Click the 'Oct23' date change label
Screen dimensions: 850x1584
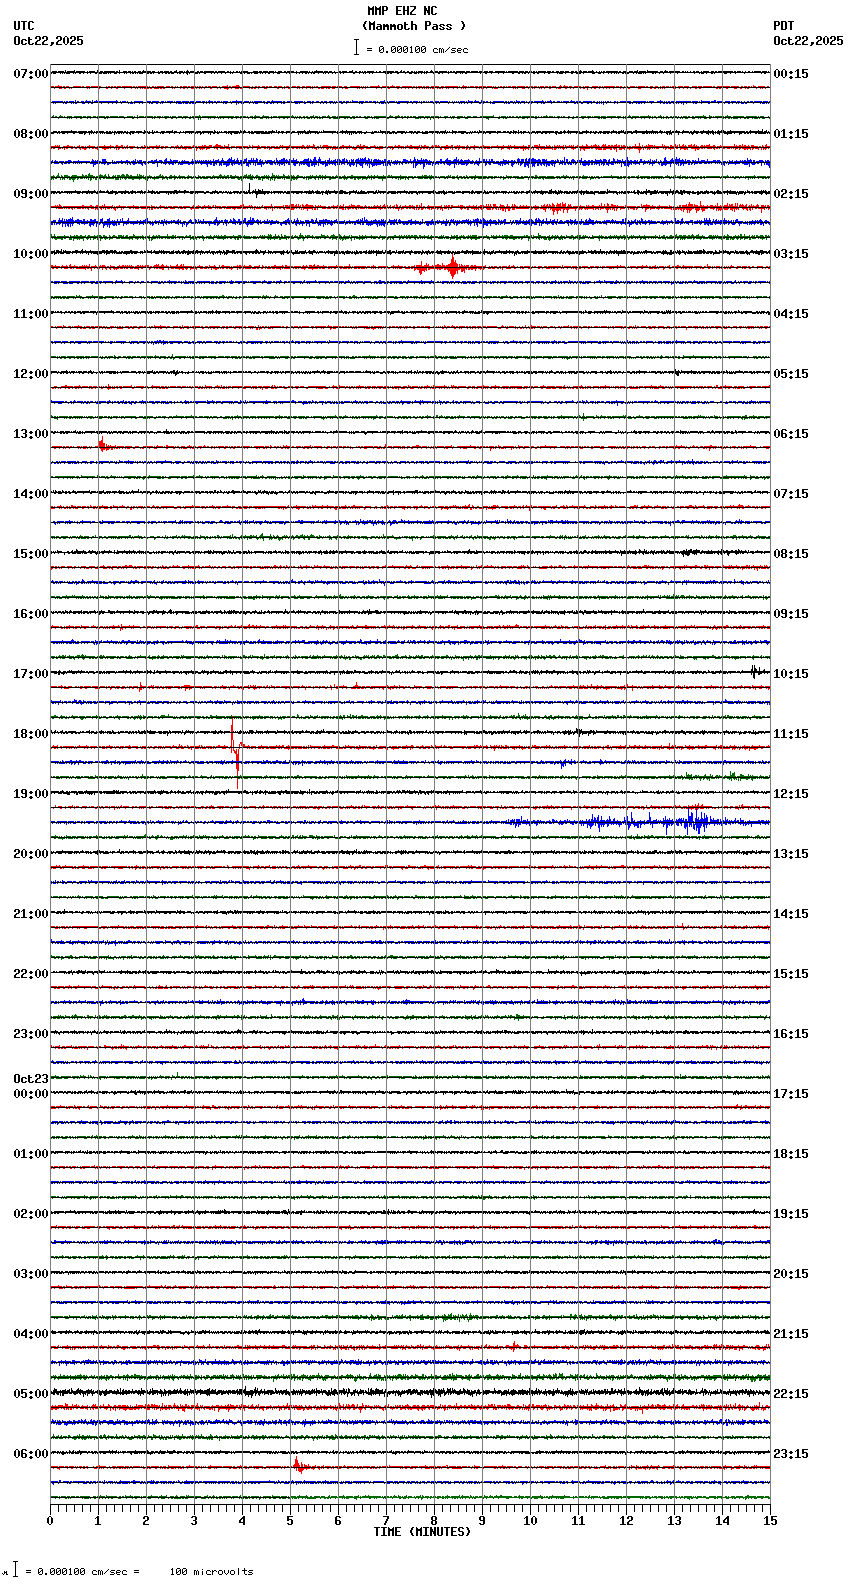click(x=31, y=1079)
